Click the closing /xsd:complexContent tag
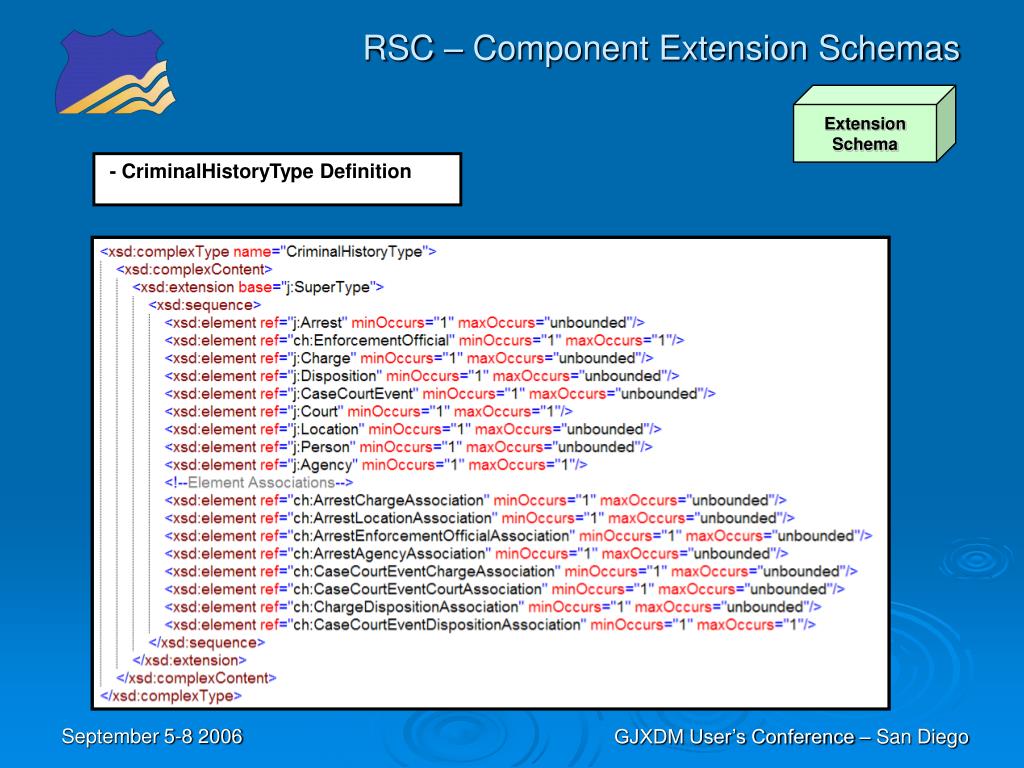This screenshot has width=1024, height=768. coord(196,678)
